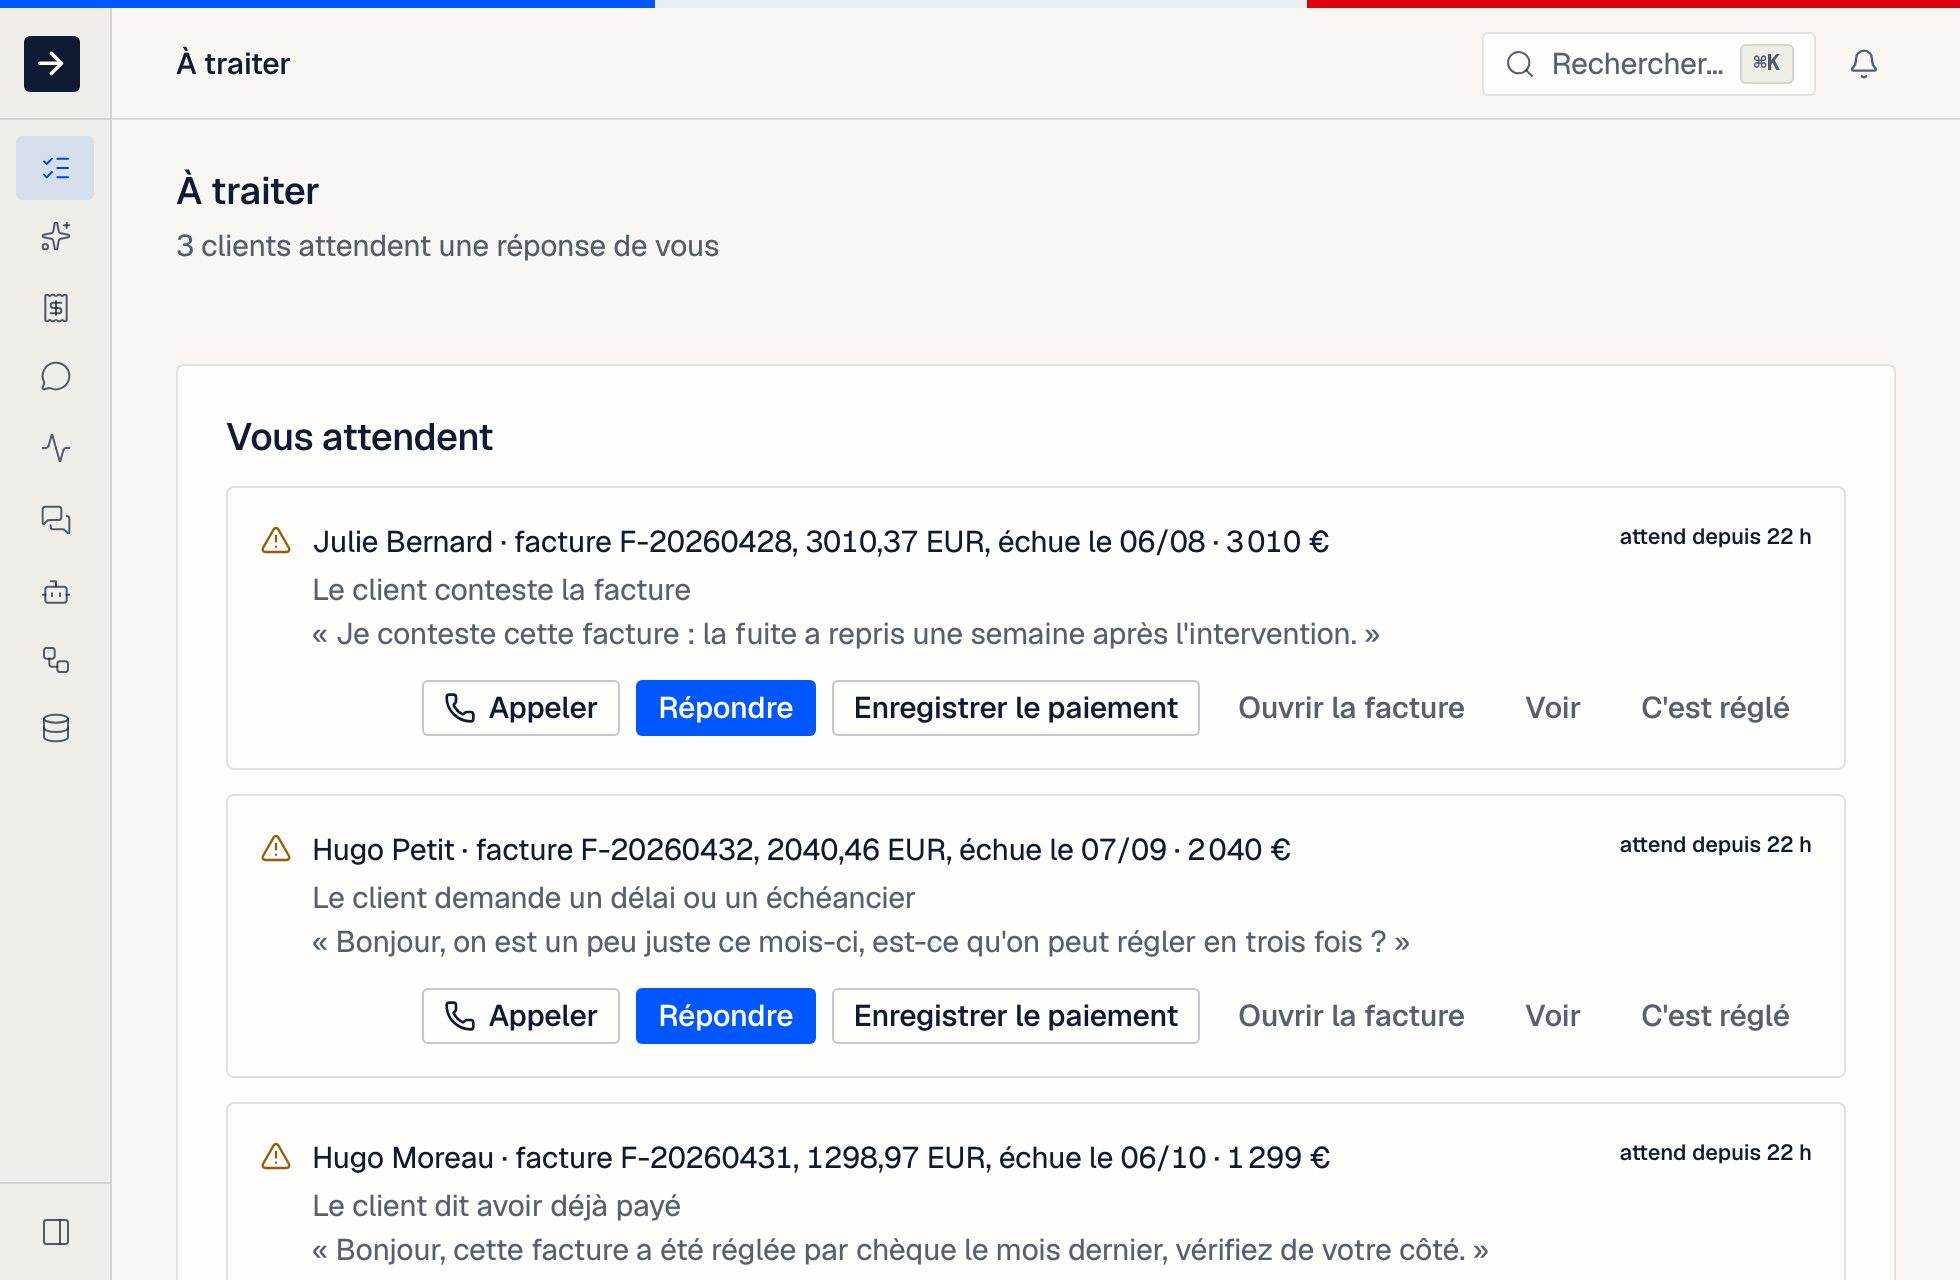The width and height of the screenshot is (1960, 1280).
Task: Mark Hugo Petit as C'est réglé
Action: (1715, 1016)
